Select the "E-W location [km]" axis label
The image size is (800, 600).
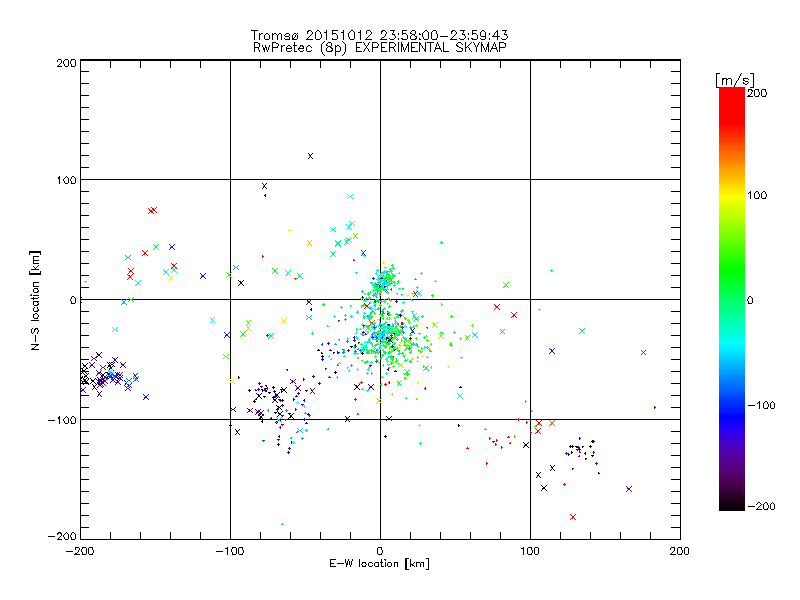click(379, 563)
